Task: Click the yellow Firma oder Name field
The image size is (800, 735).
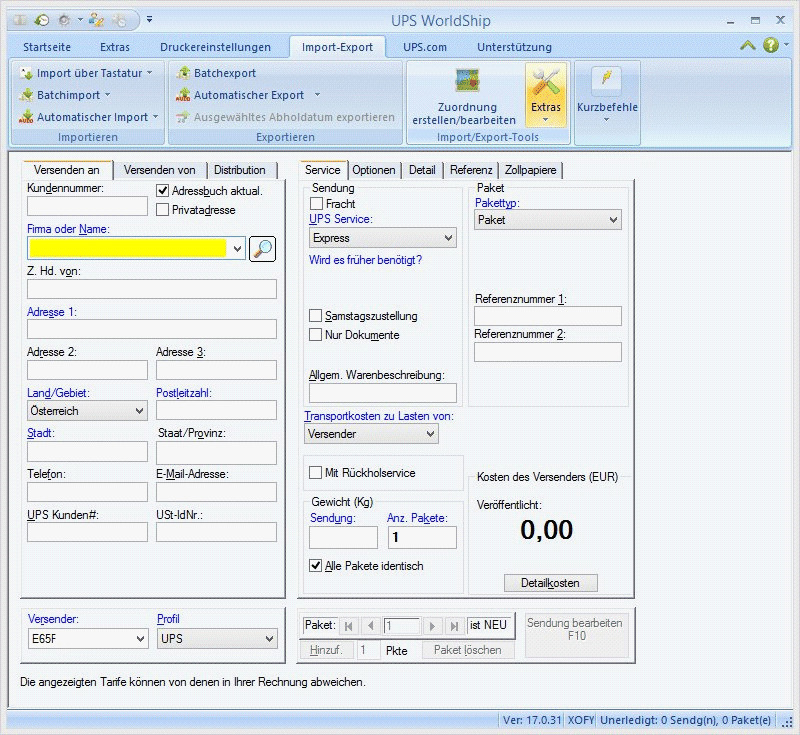Action: (x=128, y=248)
